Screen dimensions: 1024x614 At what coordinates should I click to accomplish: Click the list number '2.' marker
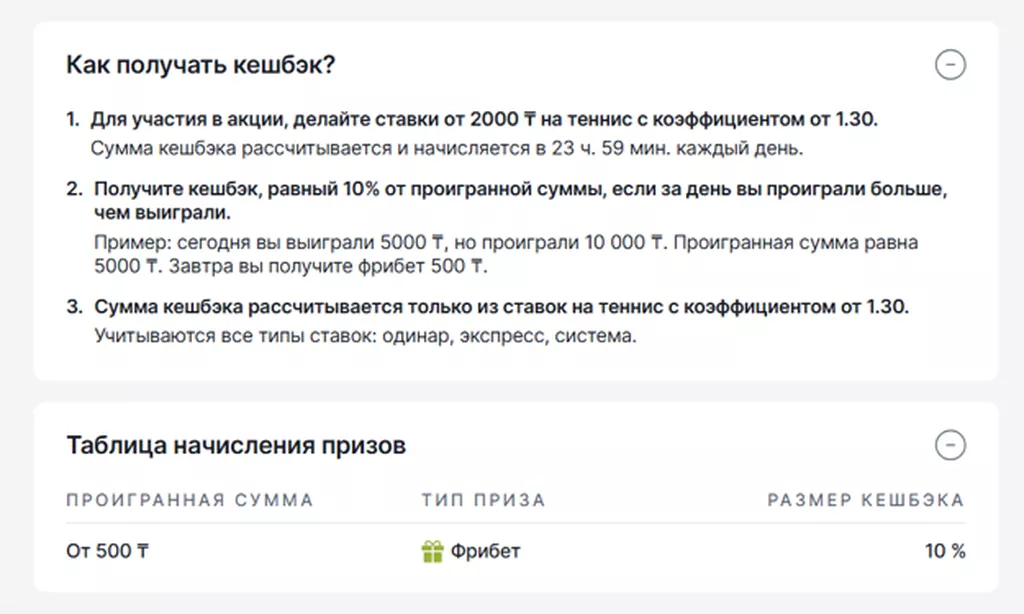(74, 189)
